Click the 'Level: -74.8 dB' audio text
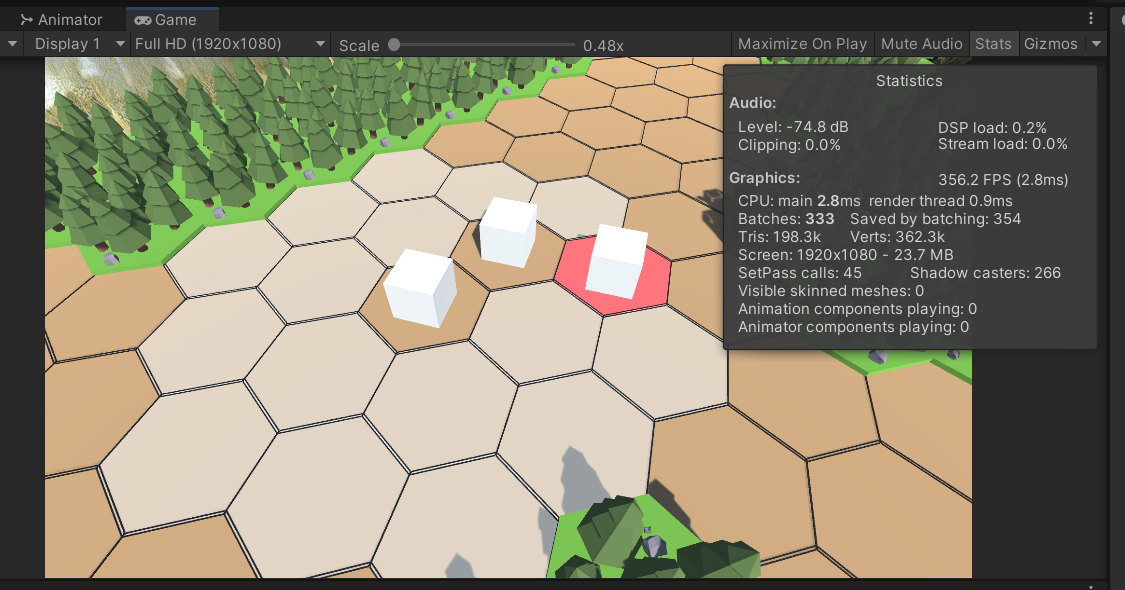Screen dimensions: 1125x590 pyautogui.click(x=793, y=127)
